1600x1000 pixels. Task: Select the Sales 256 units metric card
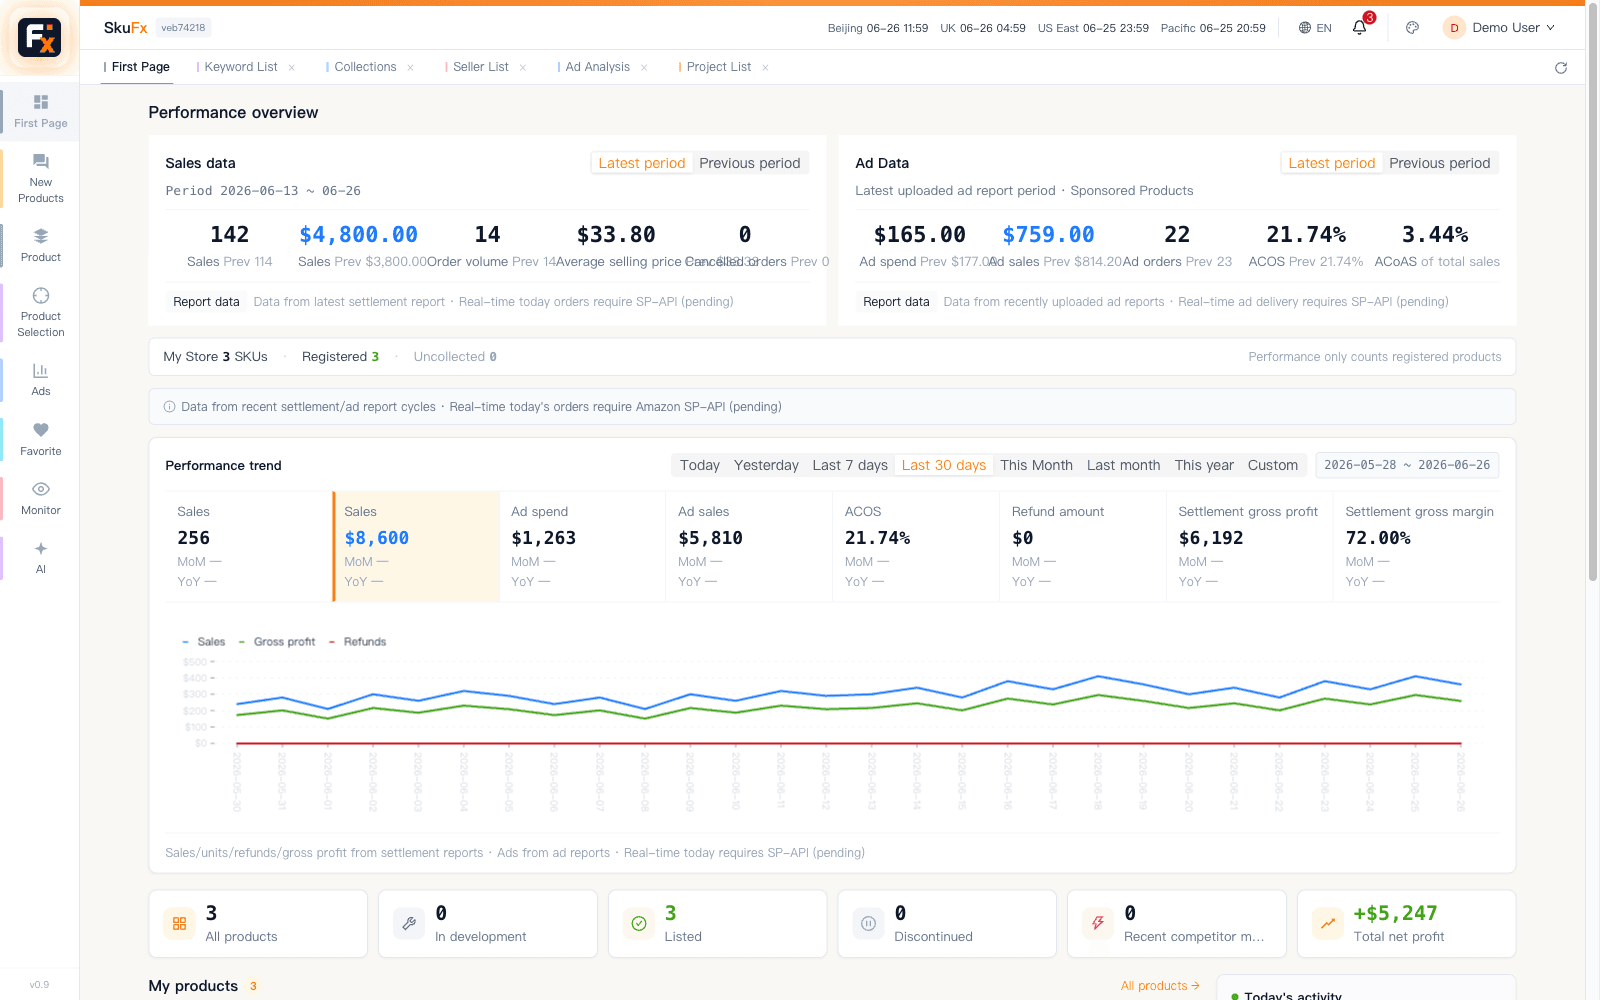(x=248, y=546)
